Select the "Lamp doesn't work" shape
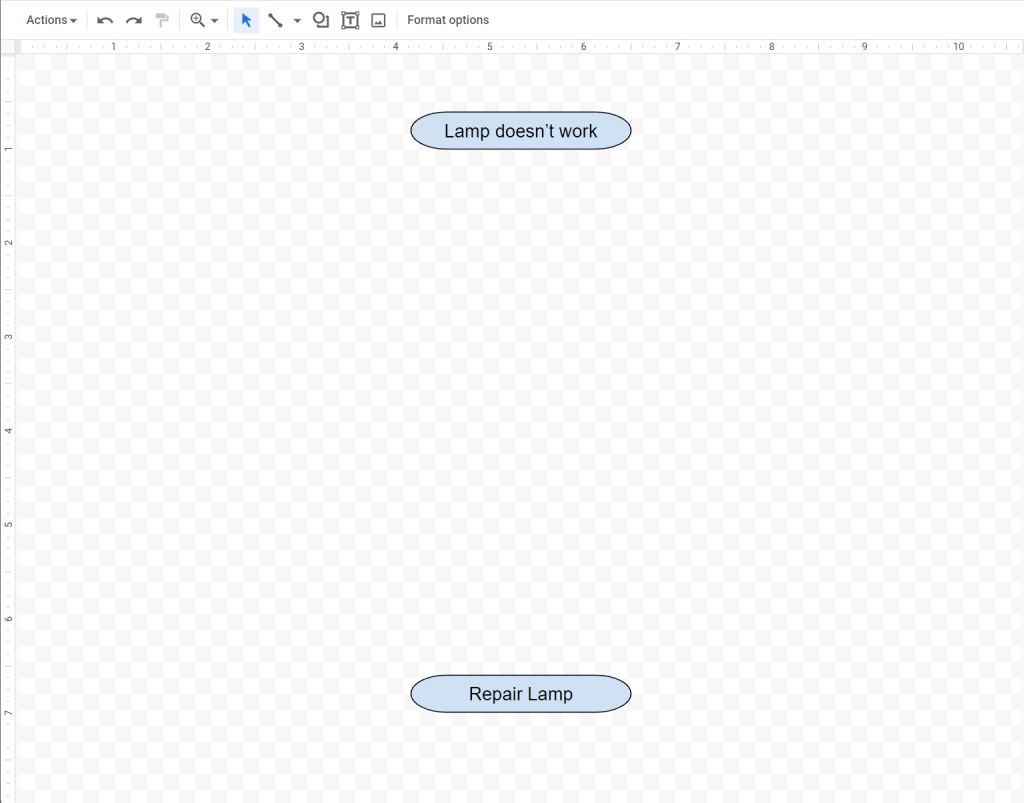Viewport: 1024px width, 803px height. pyautogui.click(x=520, y=130)
